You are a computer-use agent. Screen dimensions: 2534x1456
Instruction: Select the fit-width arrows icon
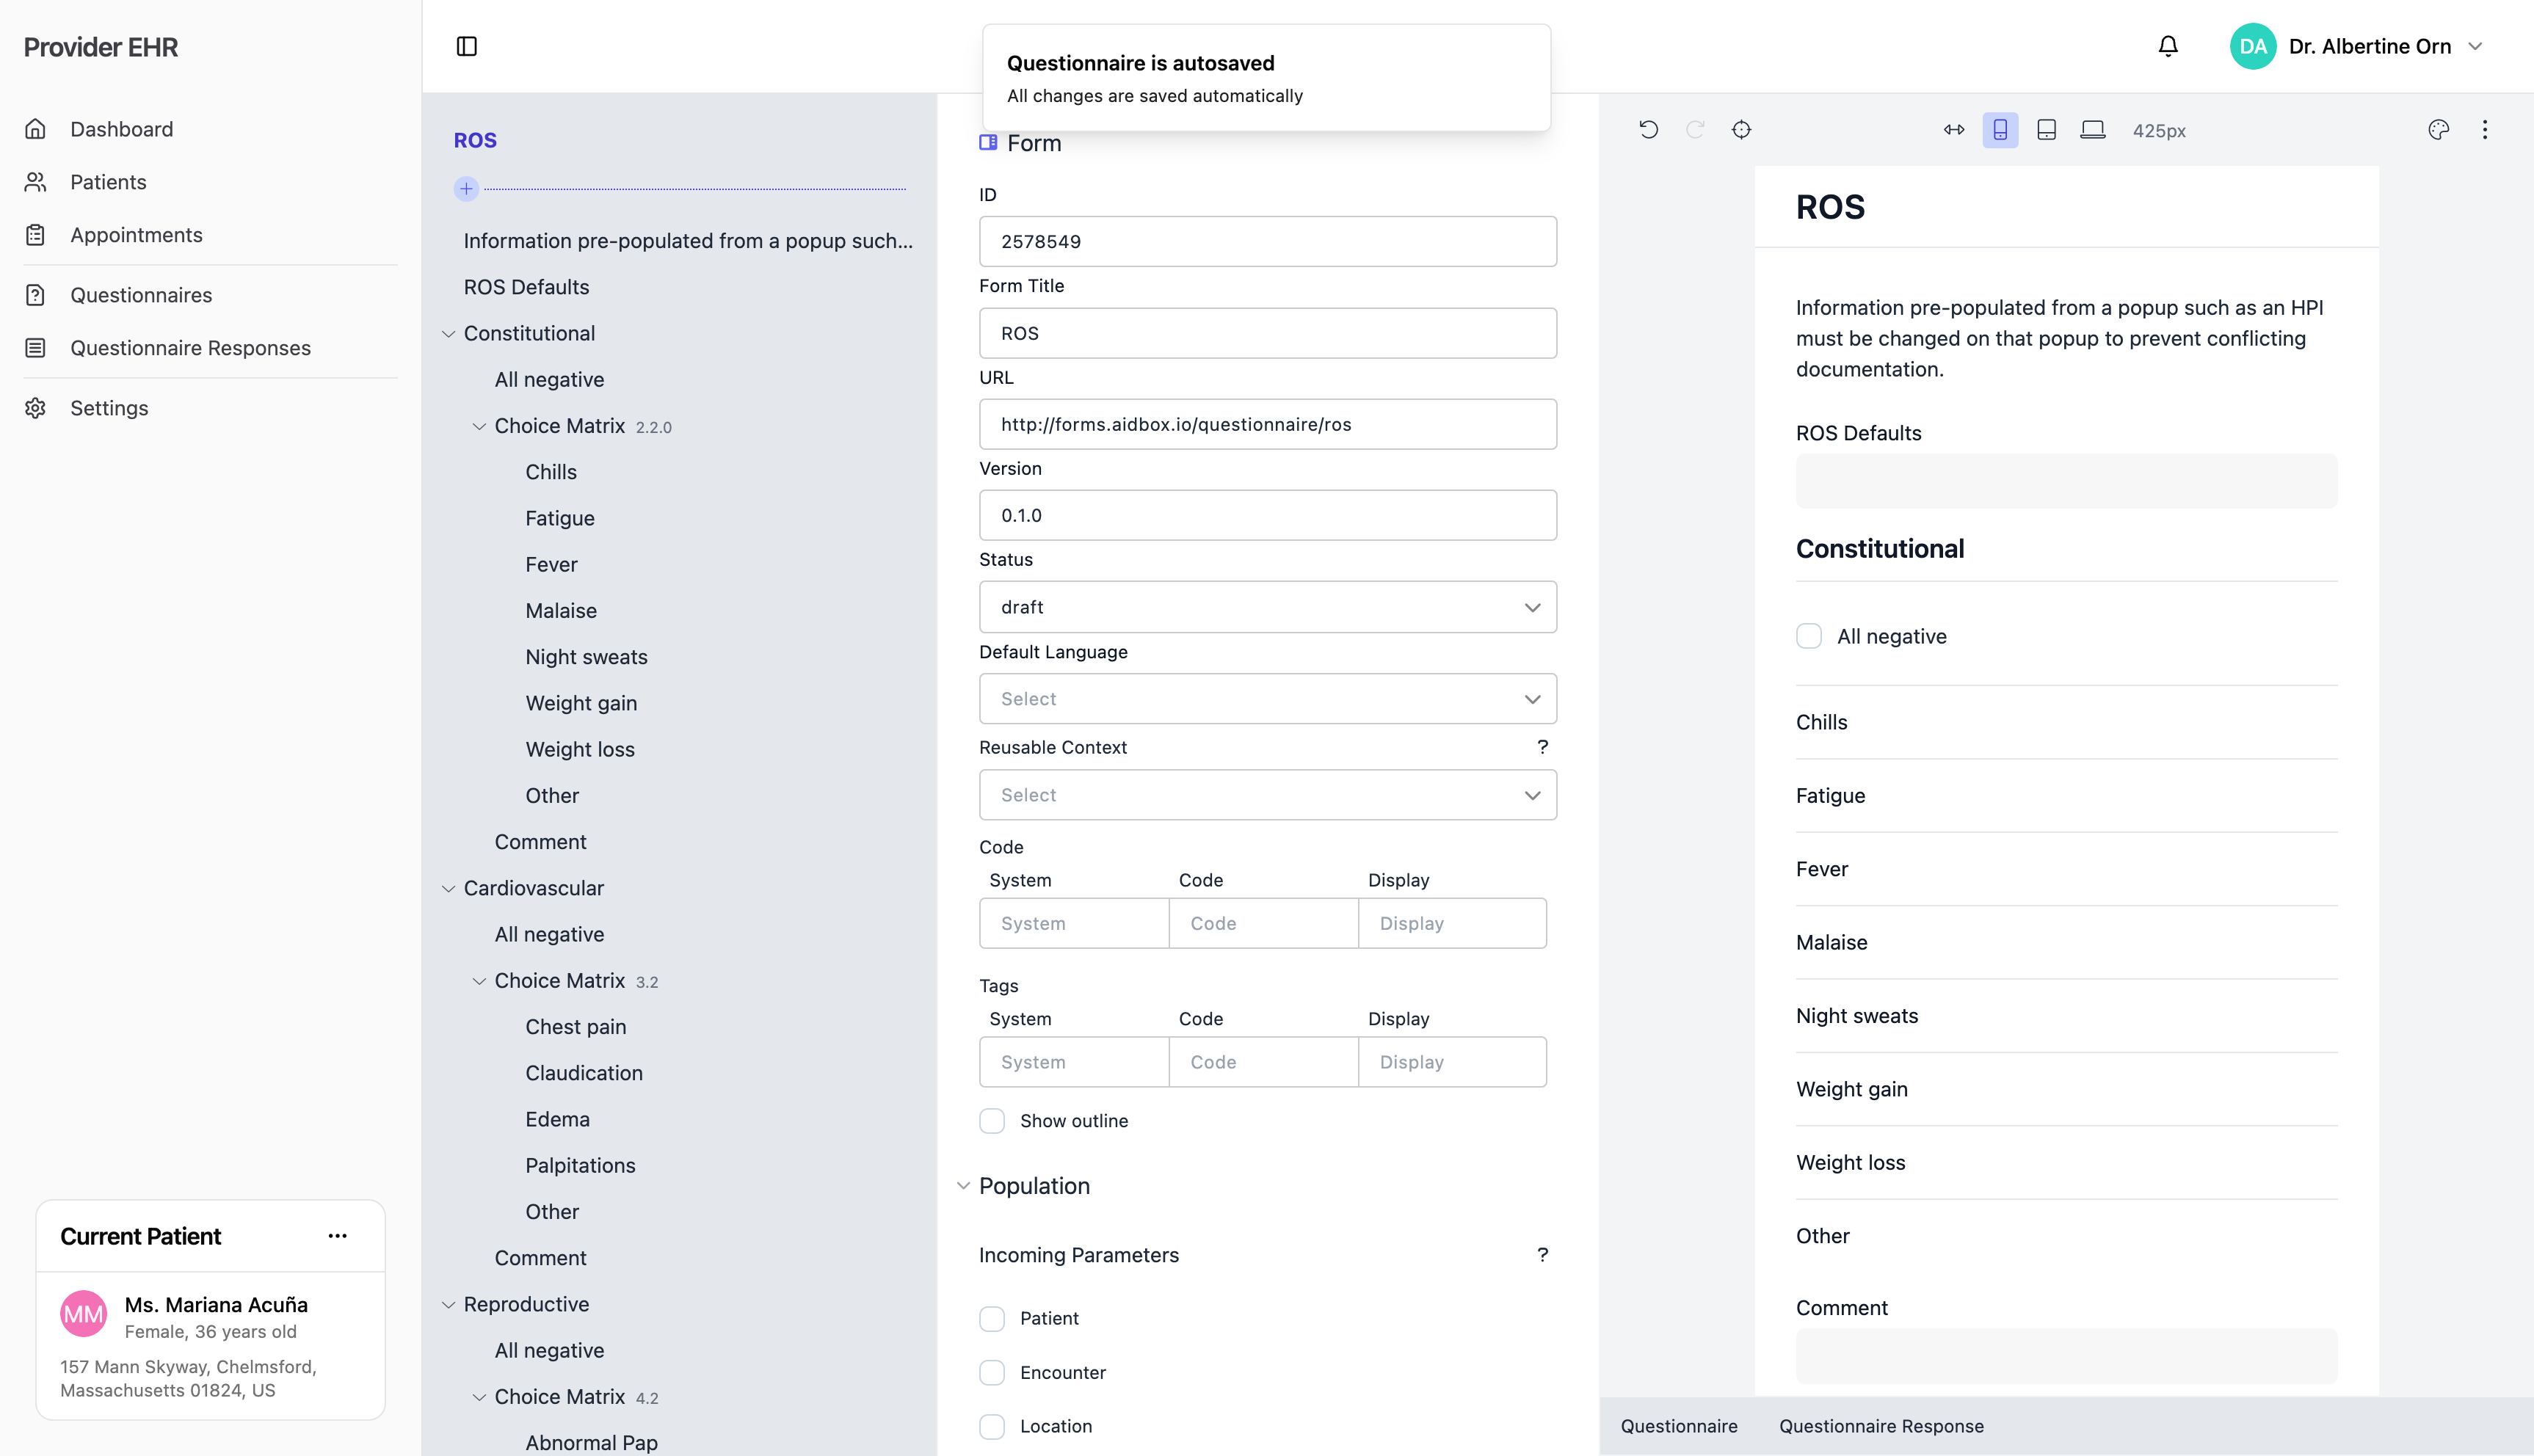click(x=1954, y=130)
